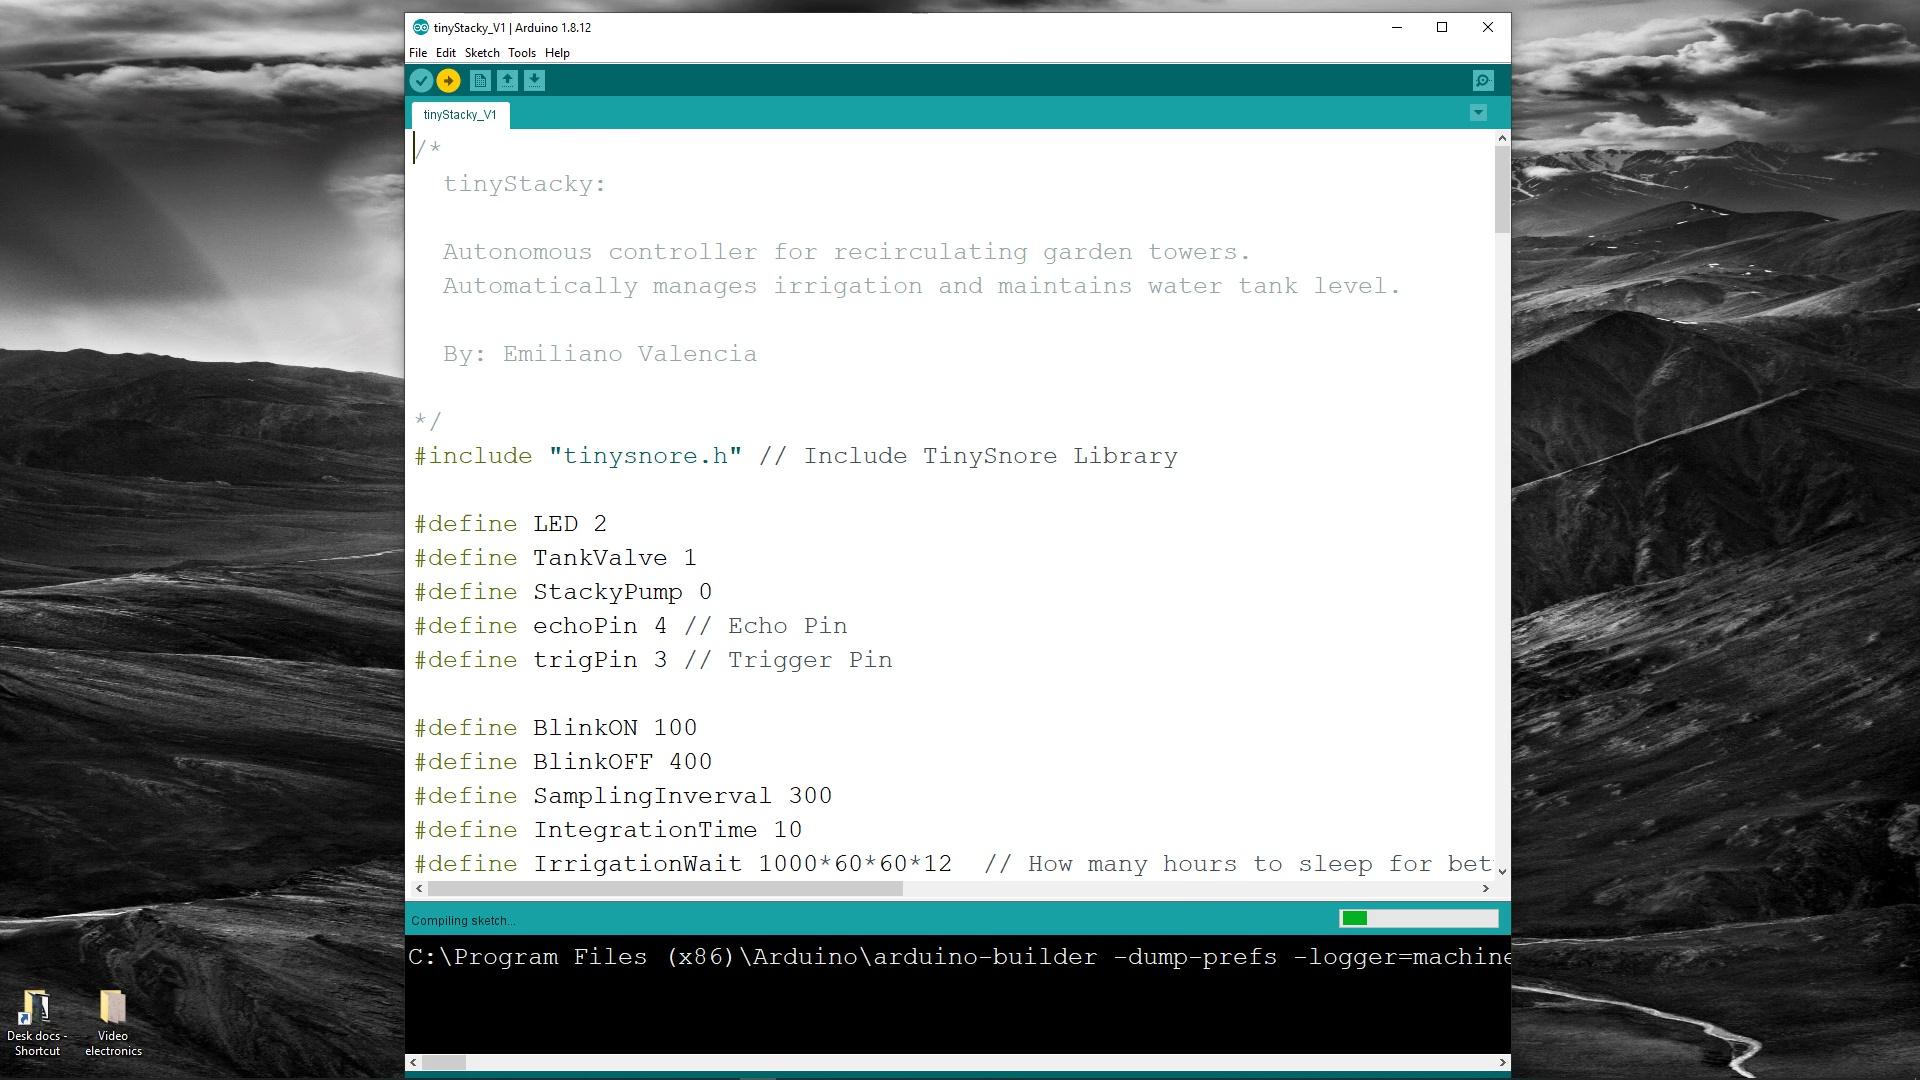Click the Open Sketch folder icon
Viewport: 1920px width, 1080px height.
coord(508,80)
